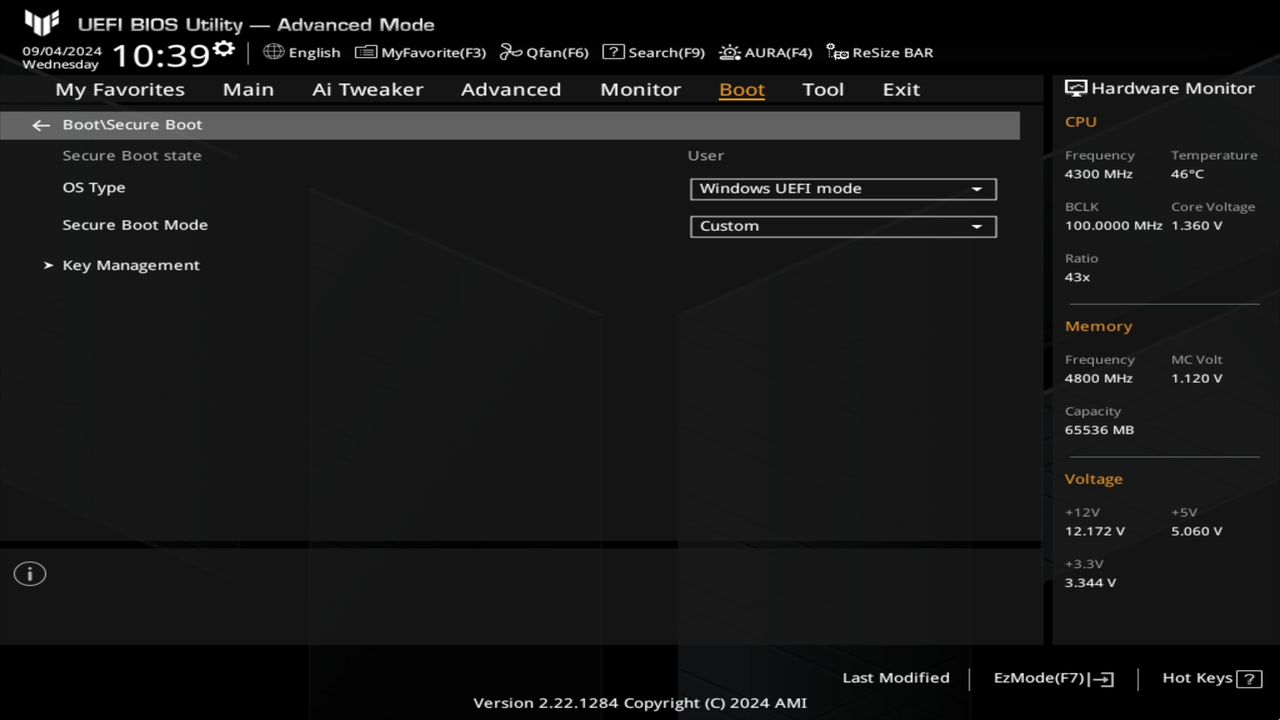Click CPU temperature value 46°C
Viewport: 1280px width, 720px height.
1188,174
